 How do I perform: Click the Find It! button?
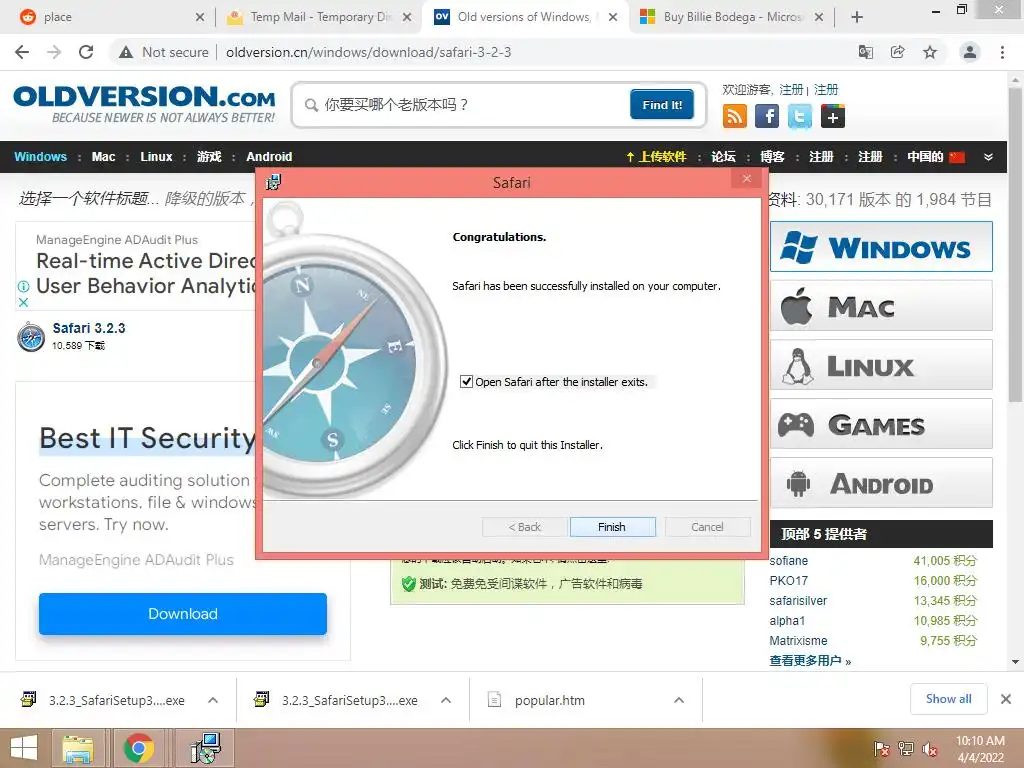point(662,104)
